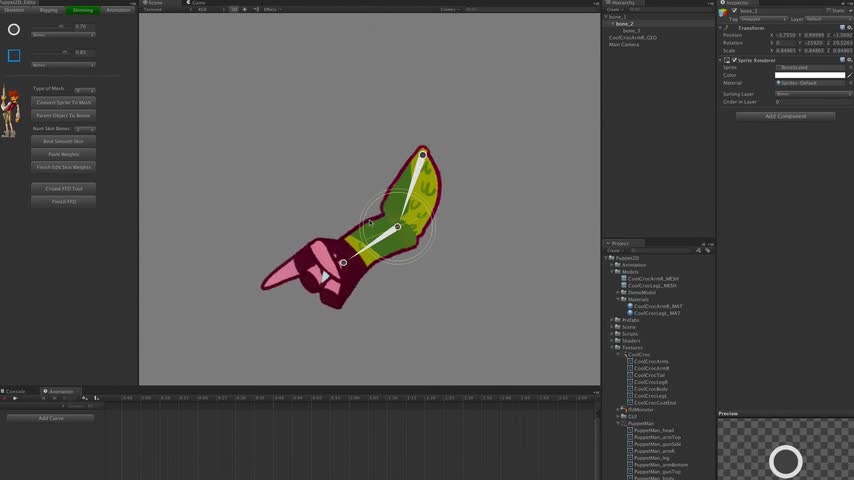Collapse bone_1 in Hierarchy

pos(606,17)
